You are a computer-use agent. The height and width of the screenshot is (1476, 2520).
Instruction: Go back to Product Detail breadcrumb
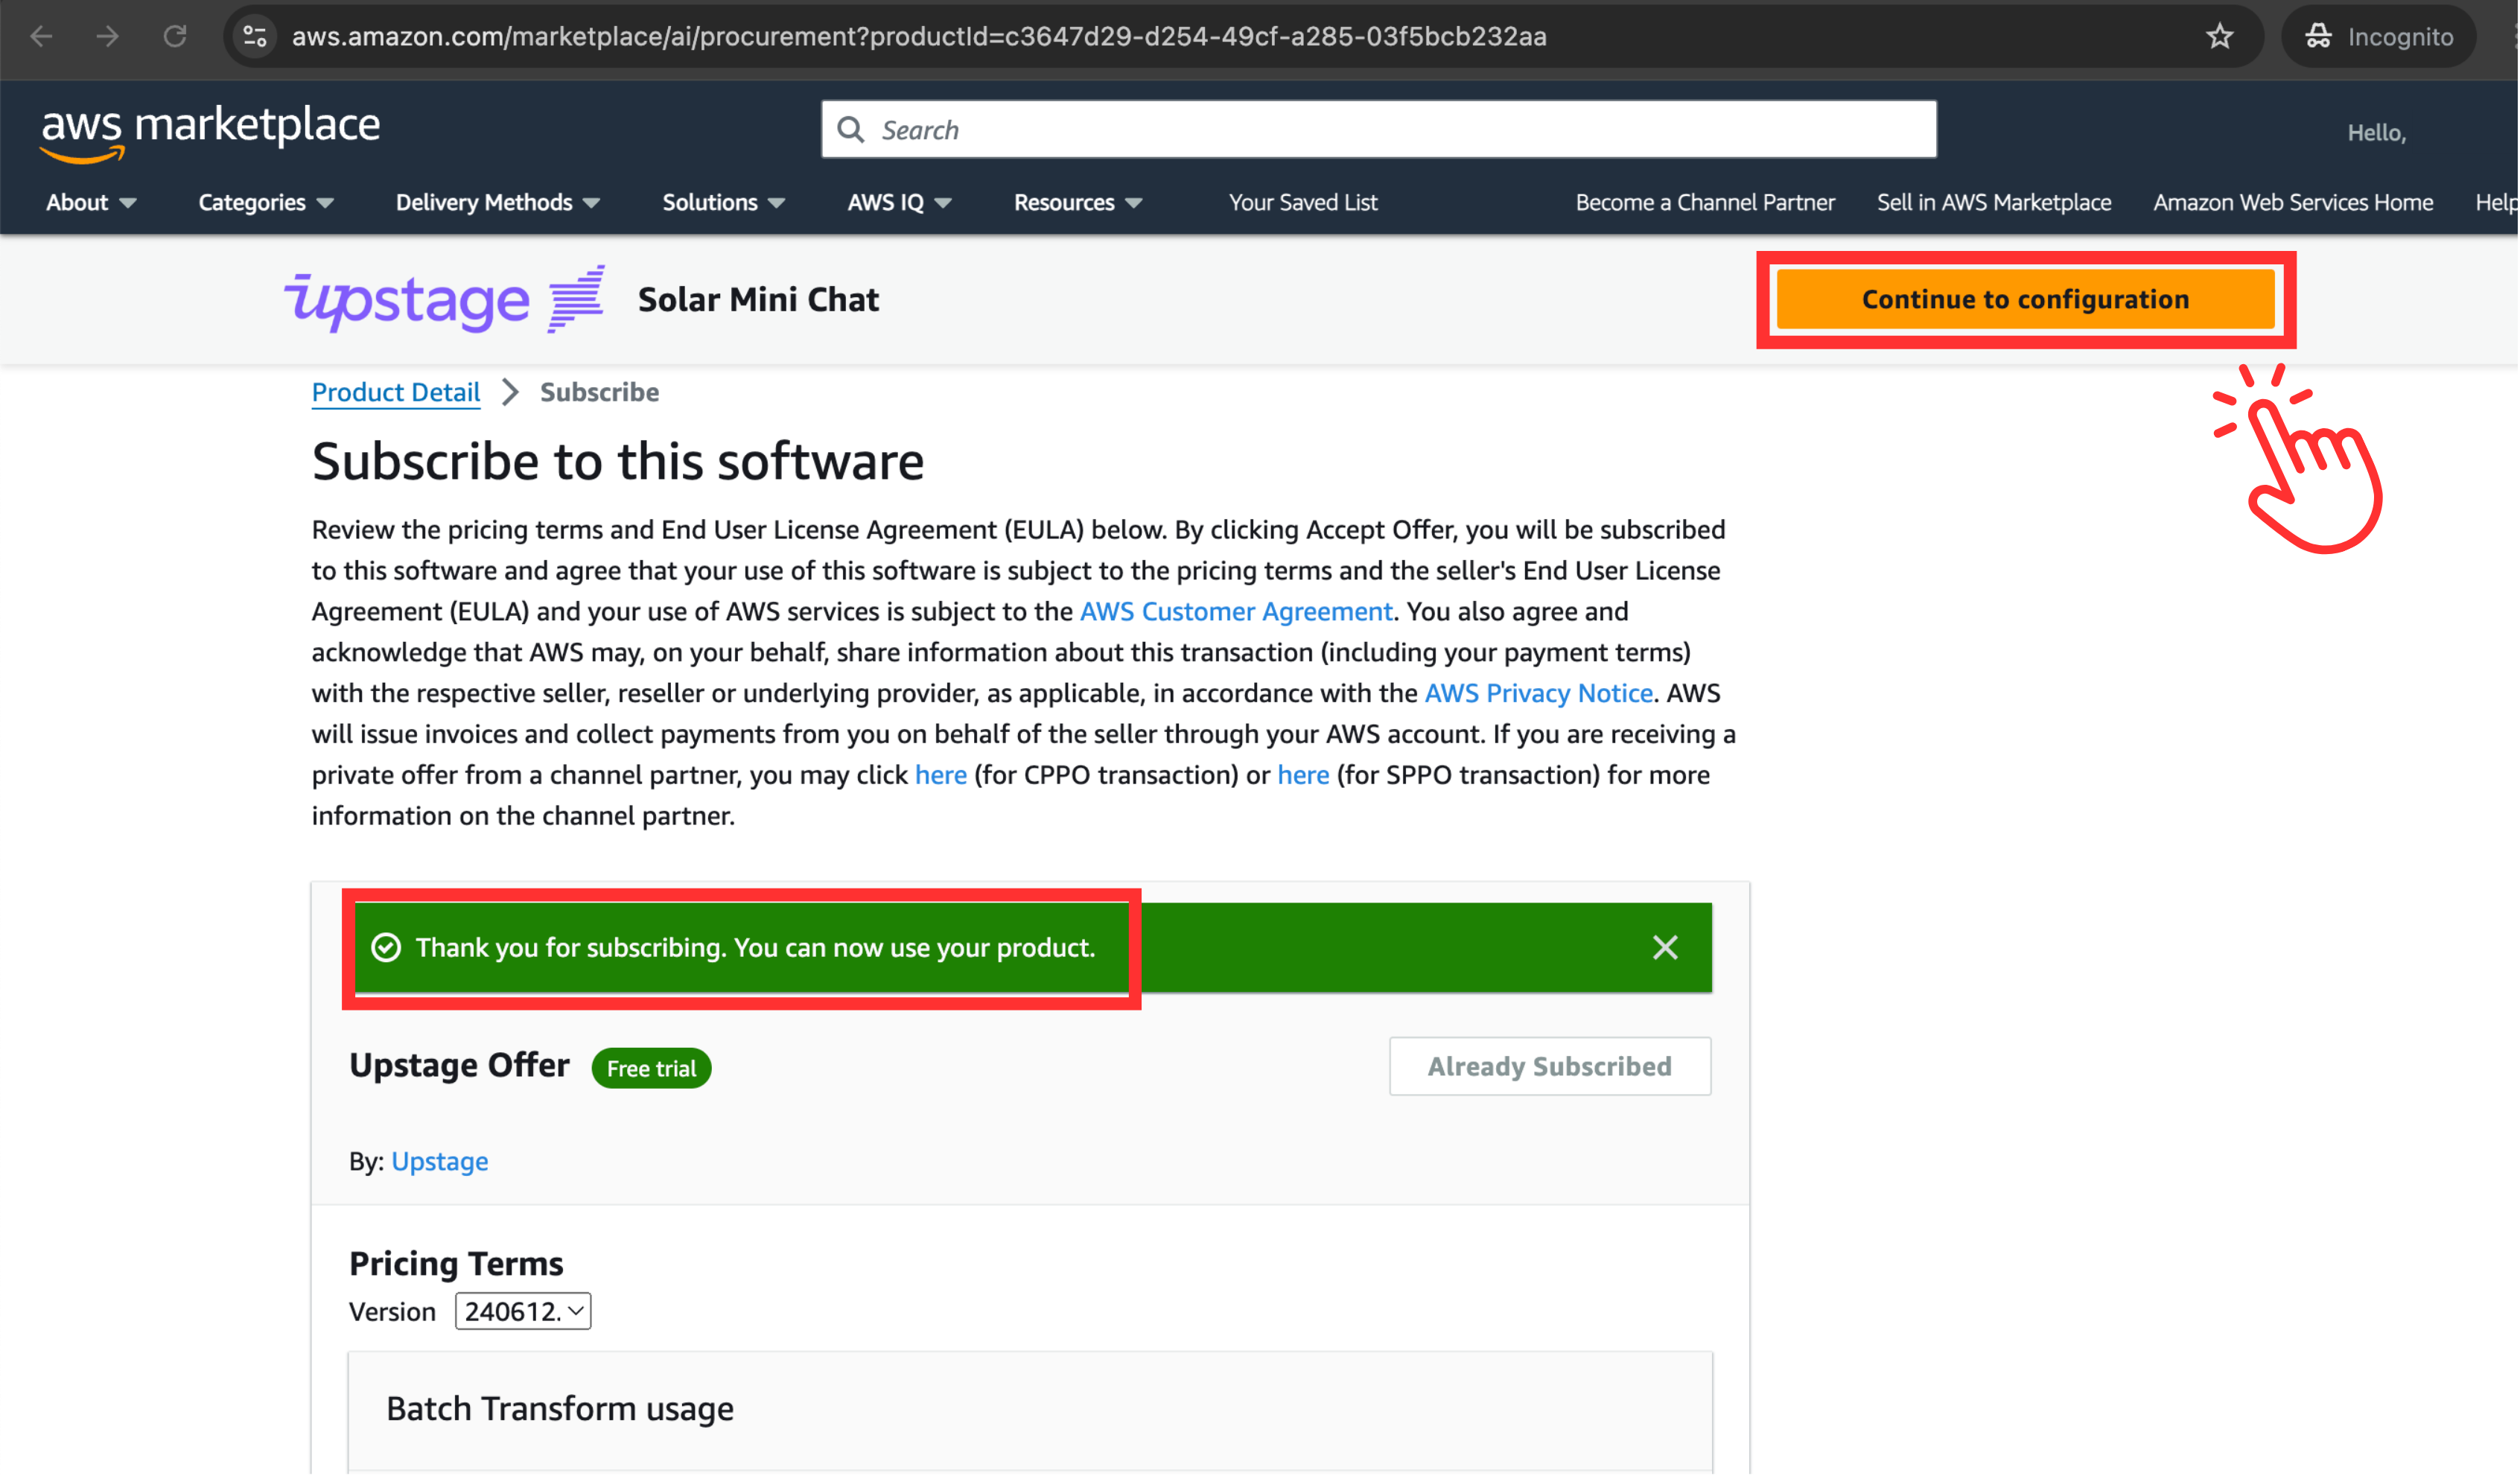396,392
